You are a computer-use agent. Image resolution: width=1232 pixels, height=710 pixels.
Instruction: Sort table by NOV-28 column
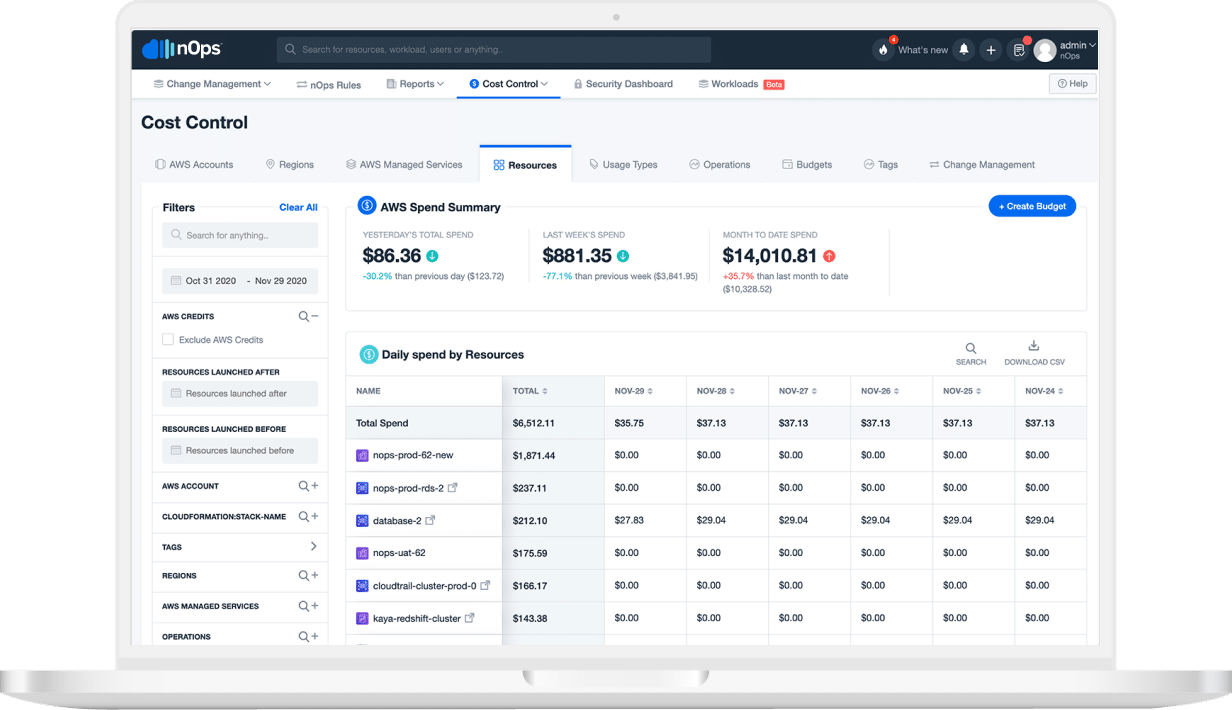click(x=716, y=391)
